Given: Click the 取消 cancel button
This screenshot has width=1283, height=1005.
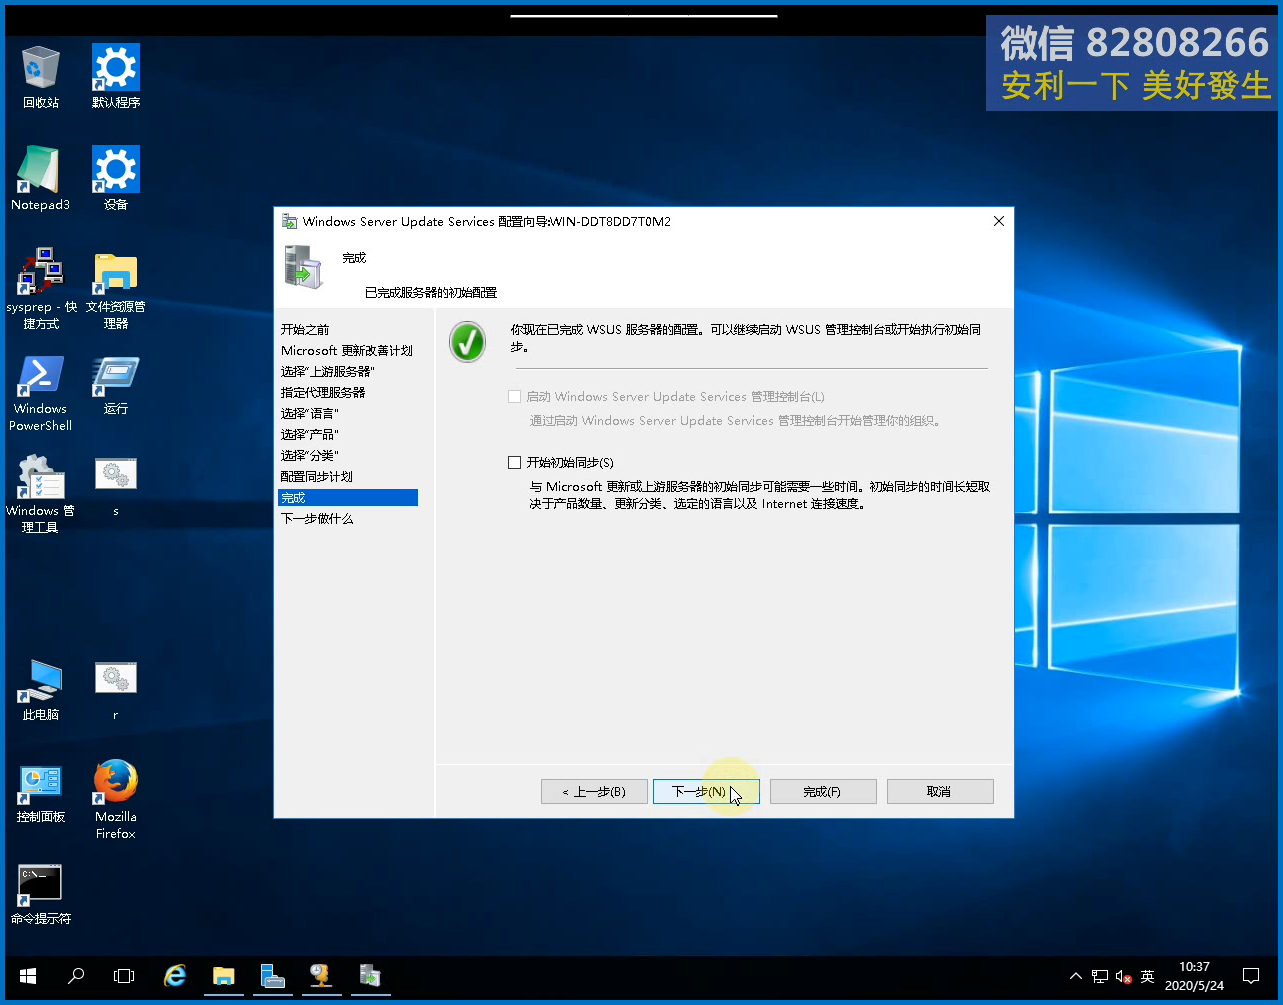Looking at the screenshot, I should tap(940, 791).
